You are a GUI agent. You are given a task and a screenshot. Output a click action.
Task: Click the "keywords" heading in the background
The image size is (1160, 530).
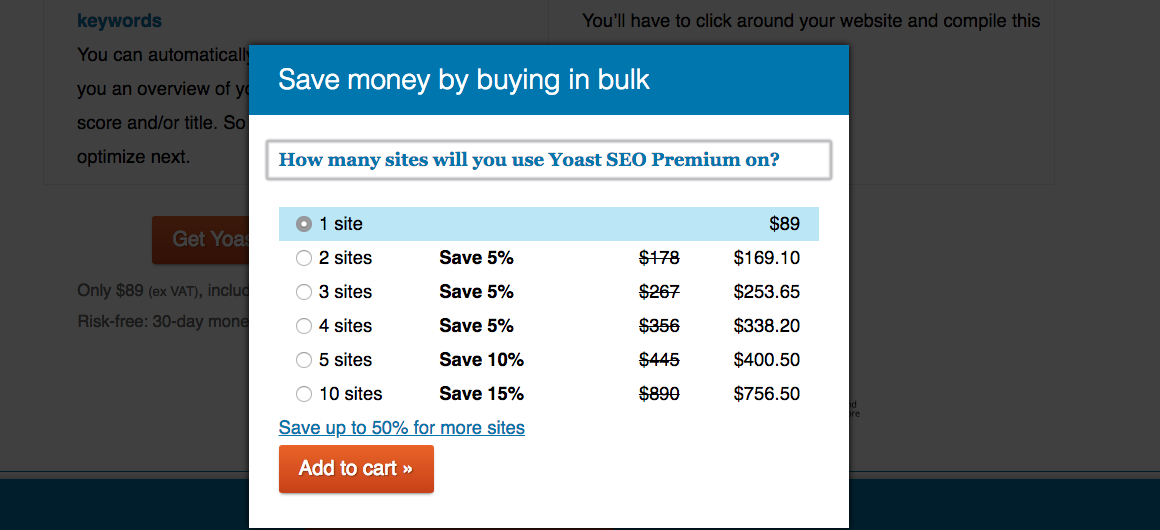click(x=119, y=21)
